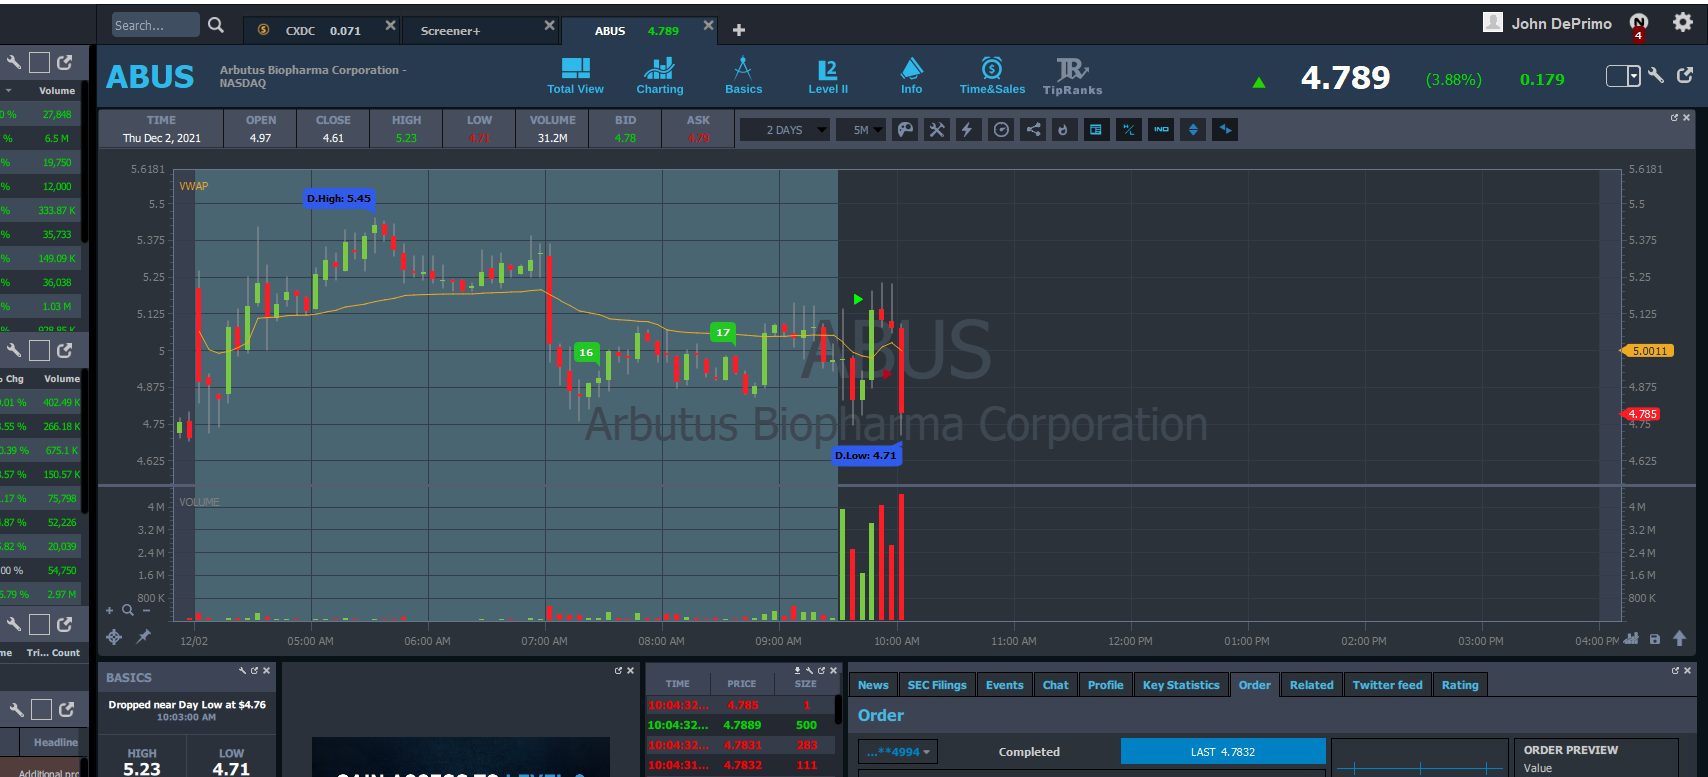Click the plus zoom-in icon below the chart

click(x=110, y=610)
